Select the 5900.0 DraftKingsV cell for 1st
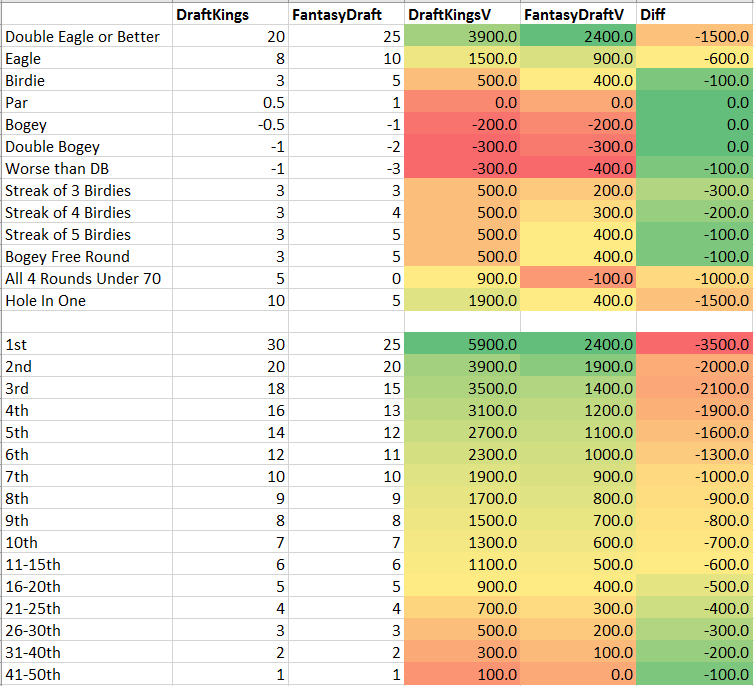 click(x=462, y=345)
